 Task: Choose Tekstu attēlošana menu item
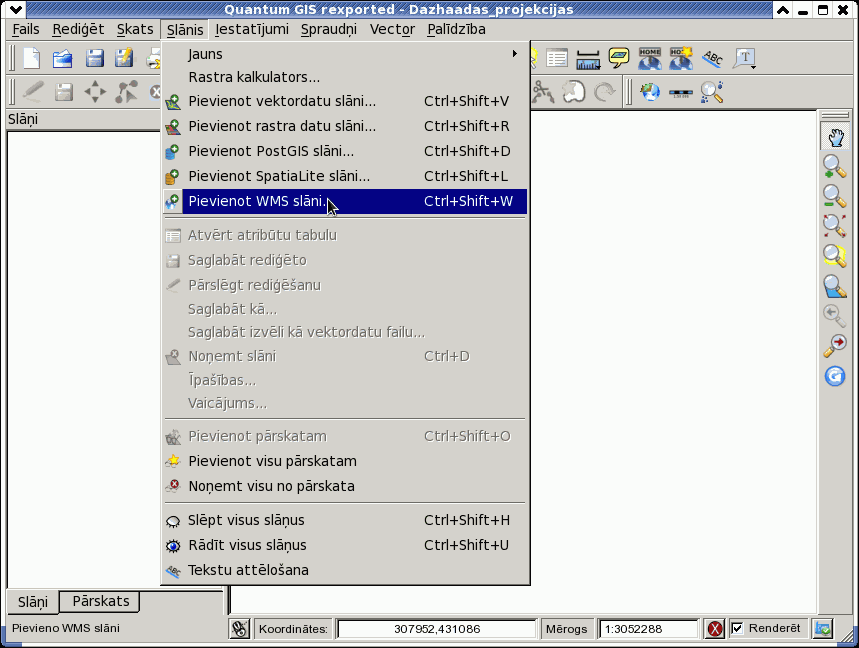coord(345,570)
